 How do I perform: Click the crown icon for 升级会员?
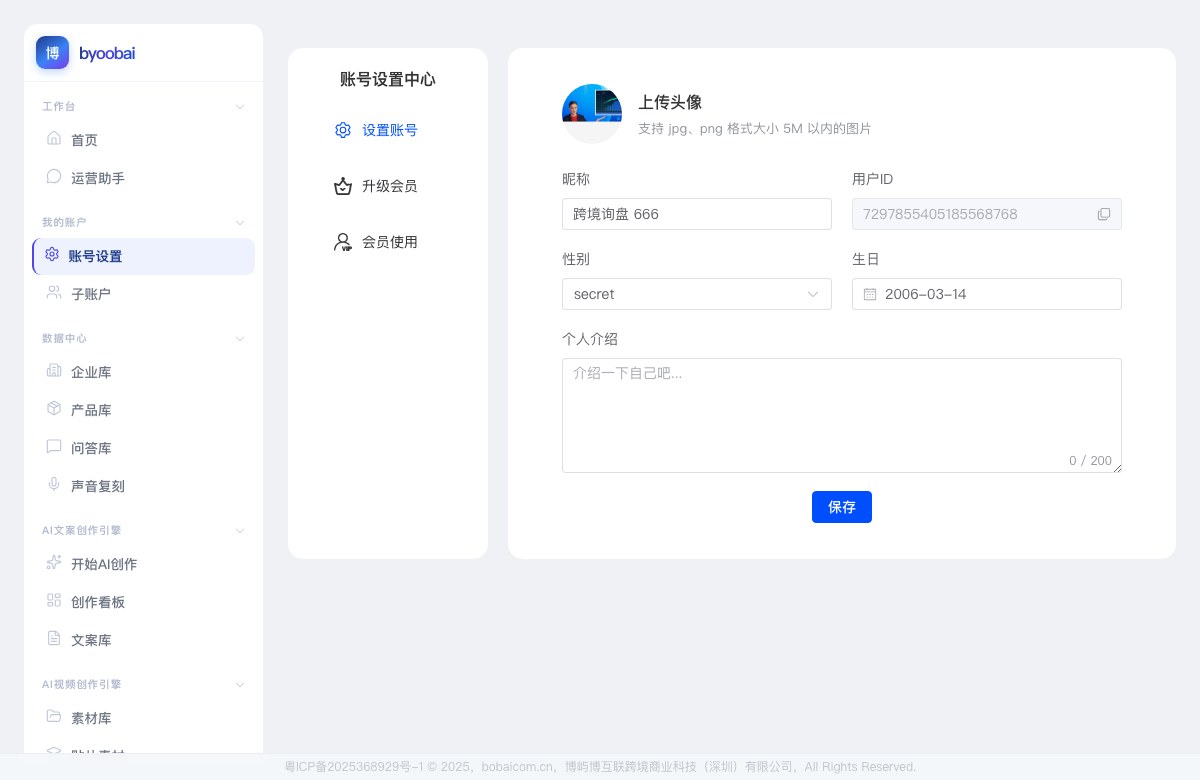click(343, 186)
